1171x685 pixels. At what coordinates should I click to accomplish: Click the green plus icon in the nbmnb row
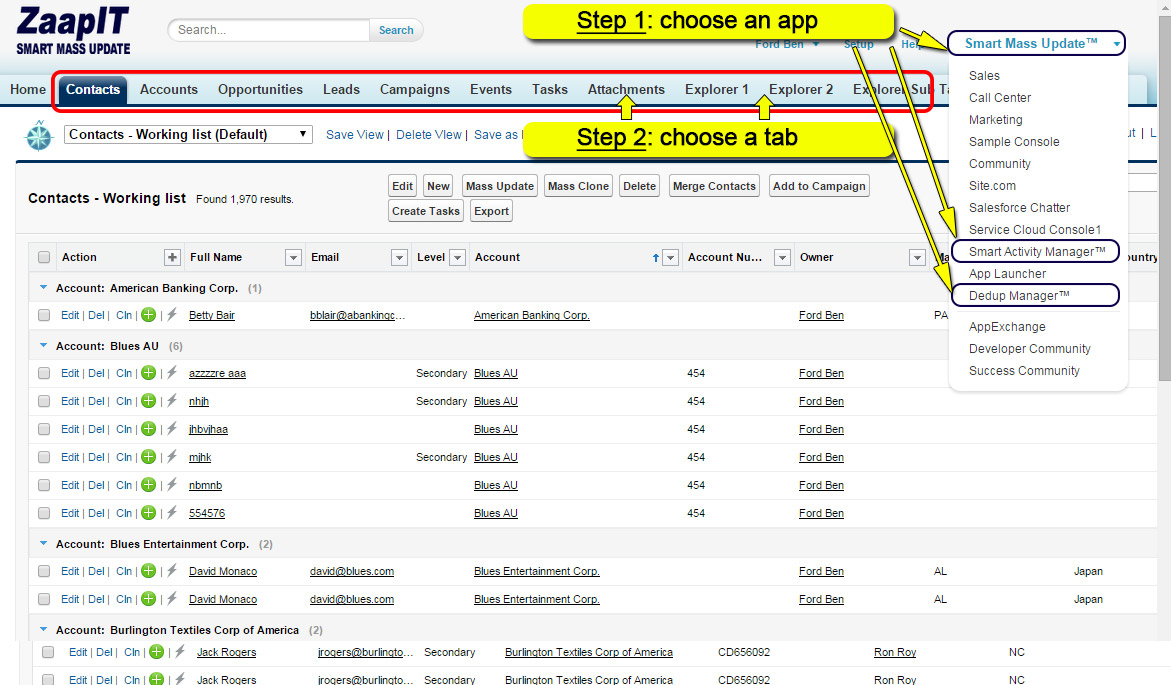148,485
